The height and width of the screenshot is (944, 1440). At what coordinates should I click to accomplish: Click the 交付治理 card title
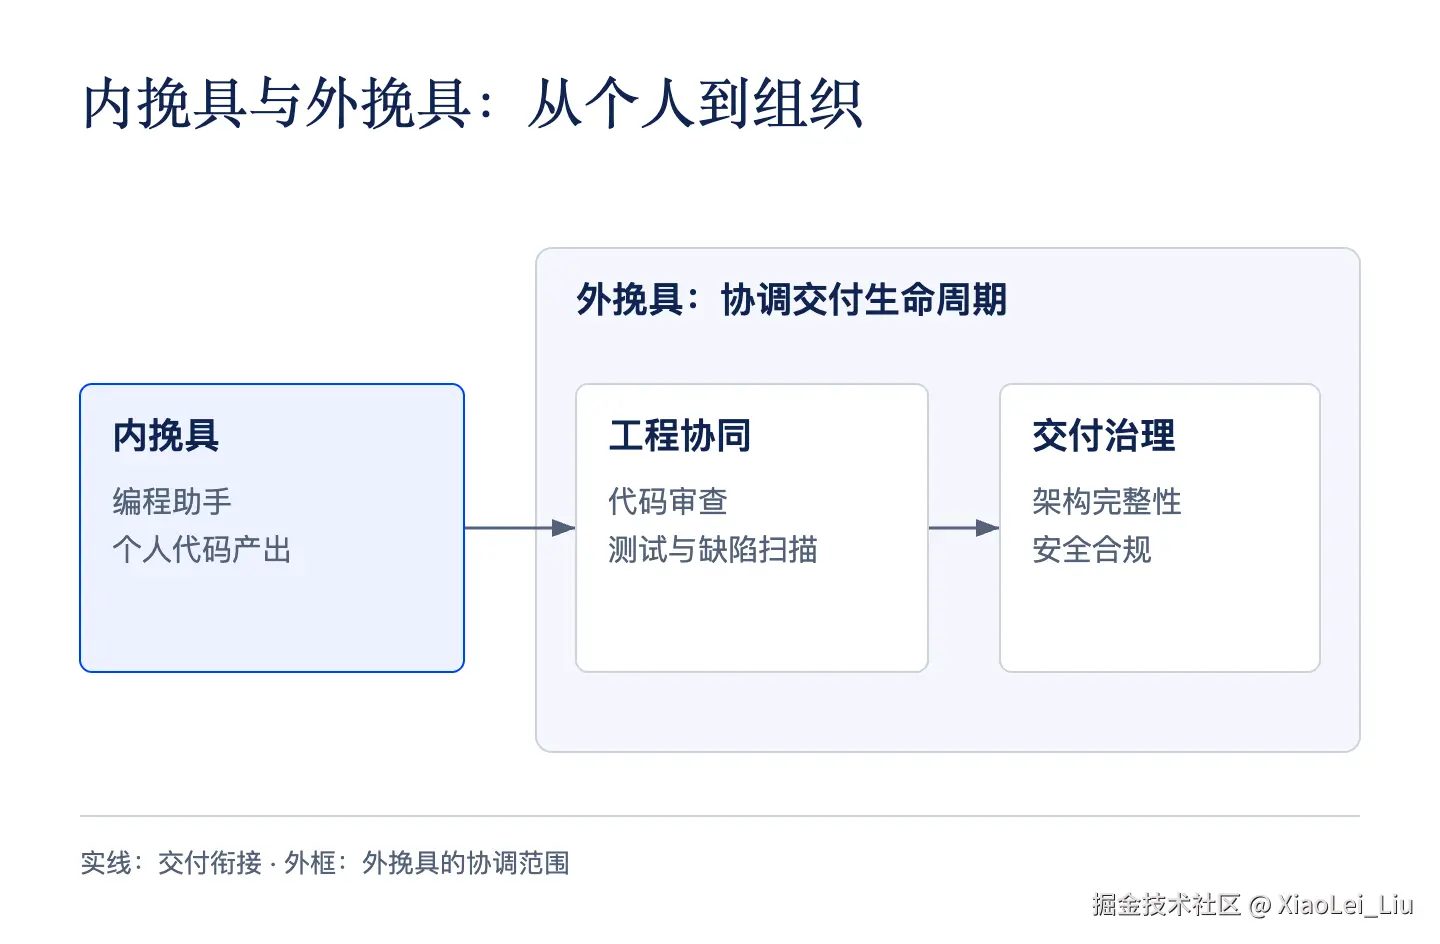[x=1104, y=435]
